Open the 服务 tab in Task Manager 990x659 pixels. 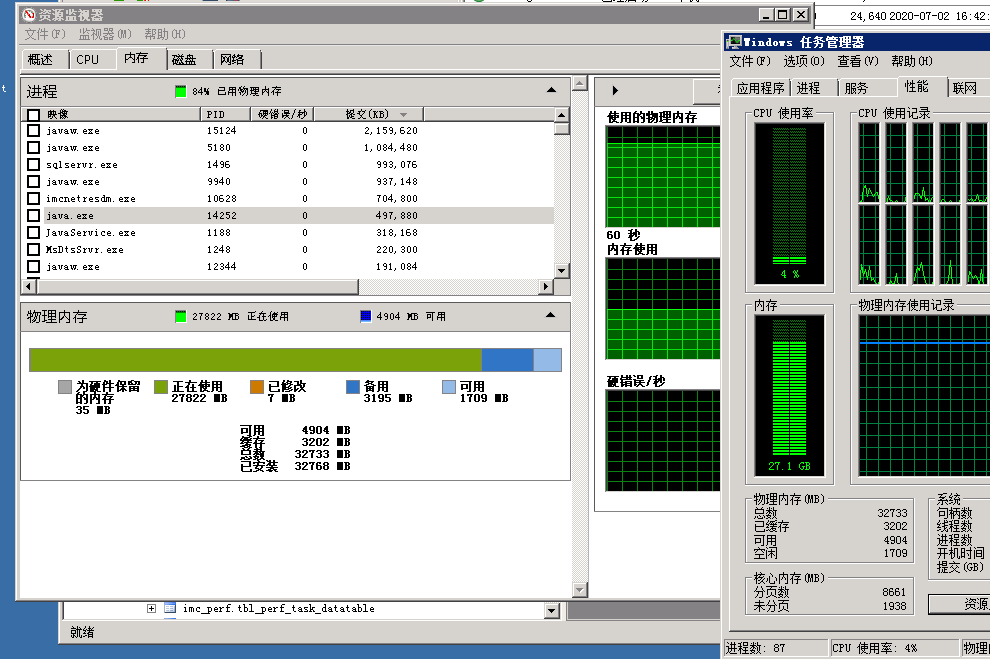pyautogui.click(x=857, y=88)
